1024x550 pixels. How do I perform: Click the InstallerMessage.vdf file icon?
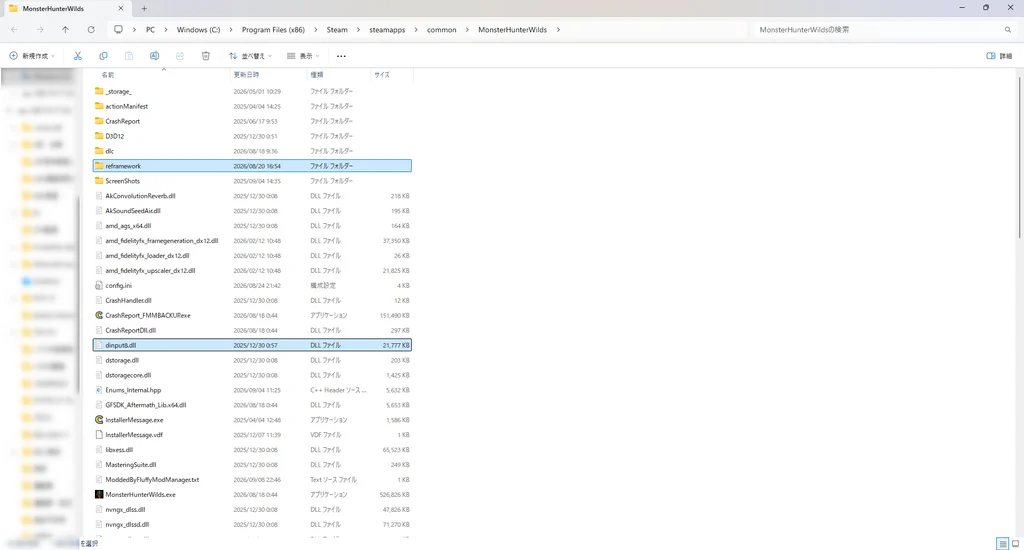(99, 435)
